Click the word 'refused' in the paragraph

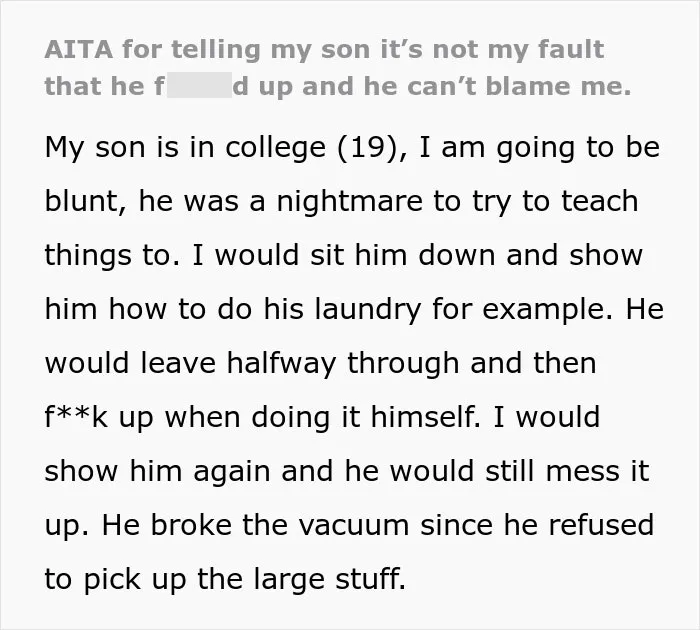(x=601, y=525)
